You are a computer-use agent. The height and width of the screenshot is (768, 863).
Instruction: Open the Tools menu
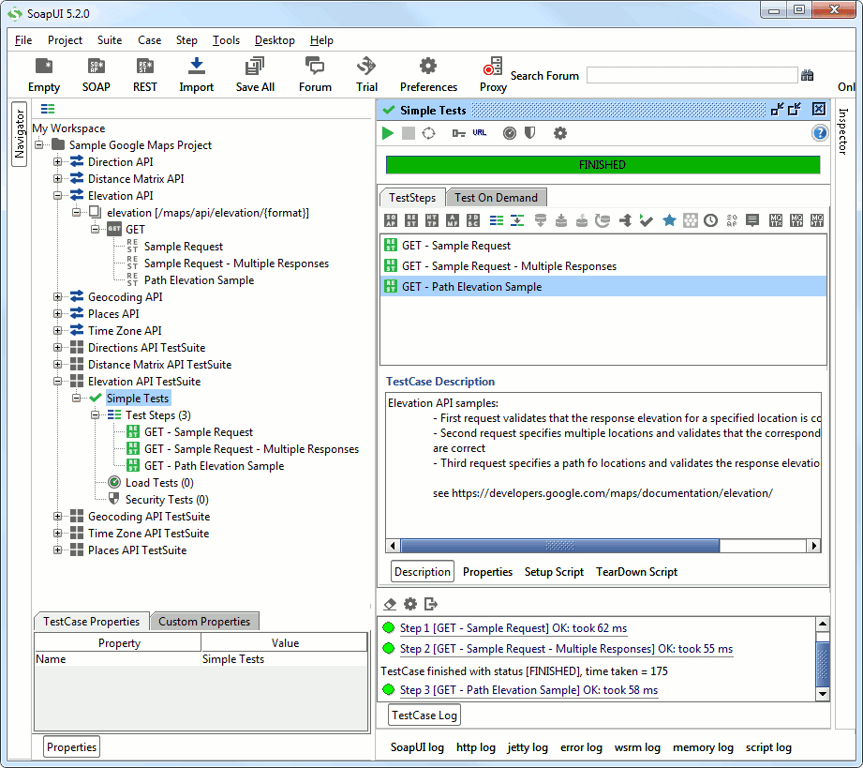(226, 40)
